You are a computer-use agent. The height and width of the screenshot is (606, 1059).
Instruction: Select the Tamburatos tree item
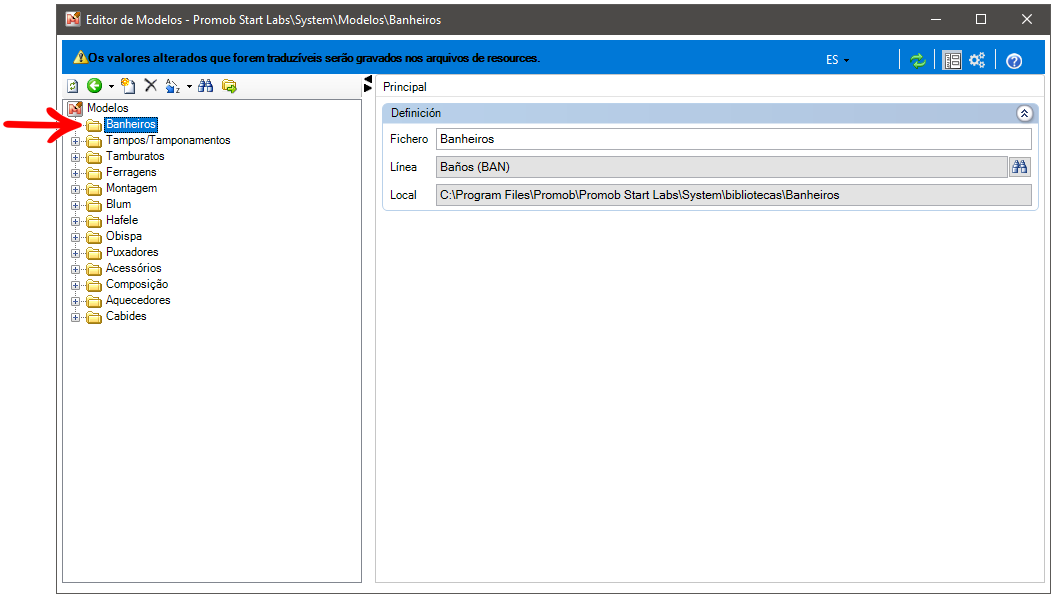click(135, 156)
